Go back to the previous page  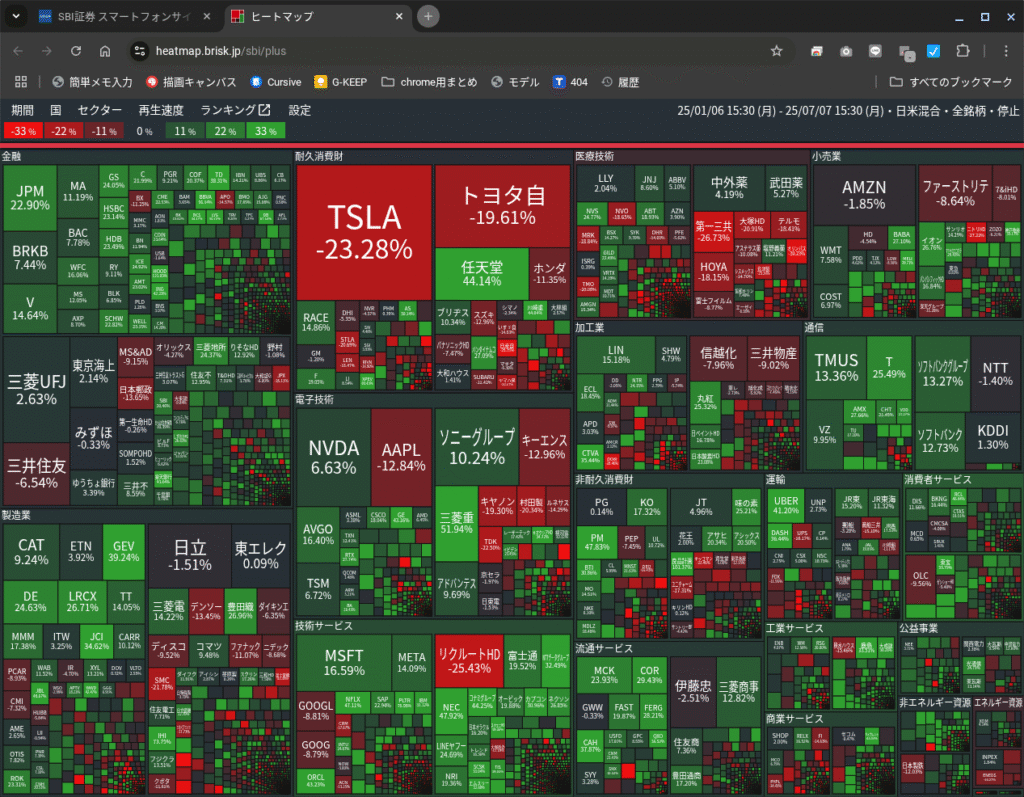point(18,51)
